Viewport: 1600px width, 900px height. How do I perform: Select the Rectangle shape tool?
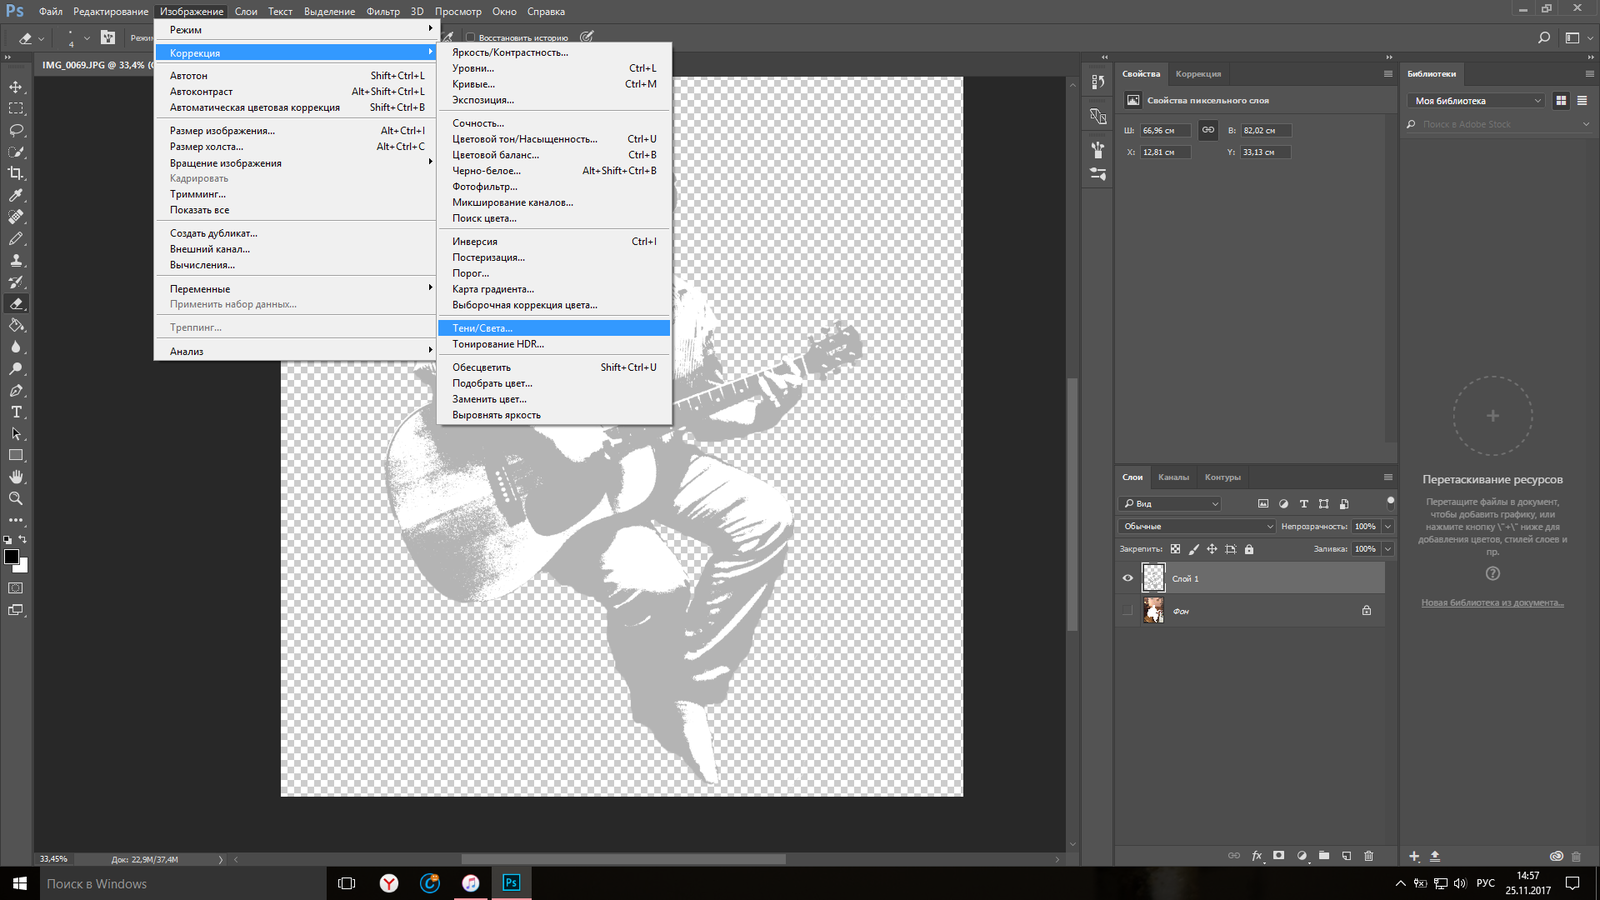click(x=16, y=455)
